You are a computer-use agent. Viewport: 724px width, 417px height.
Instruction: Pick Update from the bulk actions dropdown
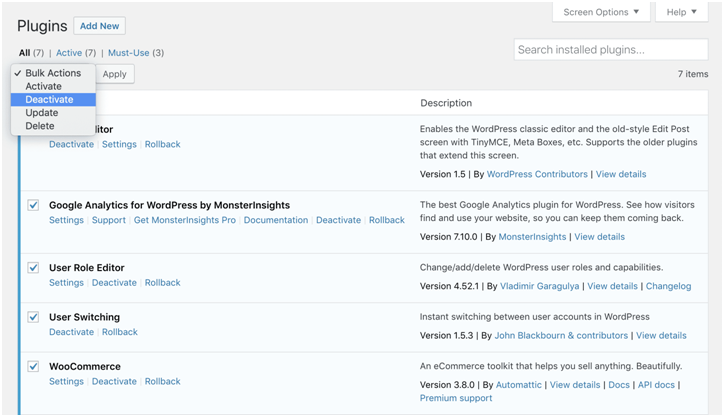(x=41, y=113)
